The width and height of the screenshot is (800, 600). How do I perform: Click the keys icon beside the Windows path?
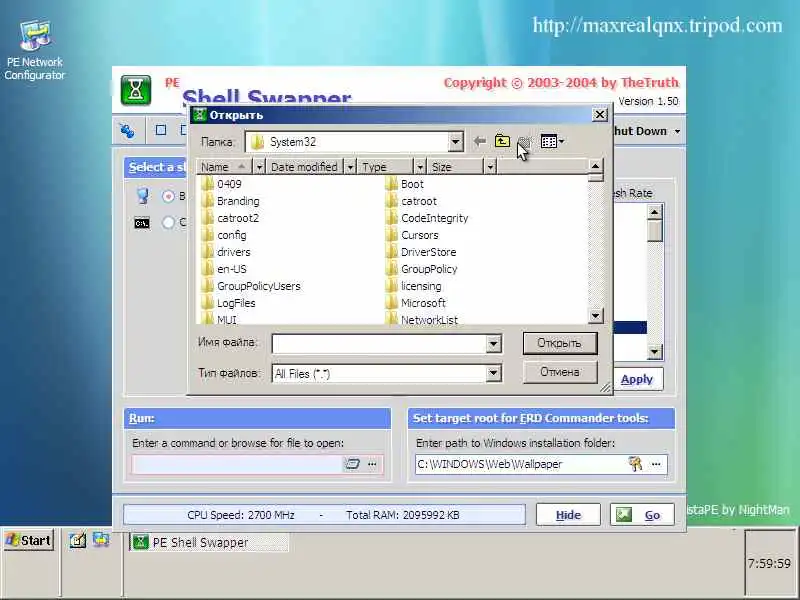tap(635, 464)
